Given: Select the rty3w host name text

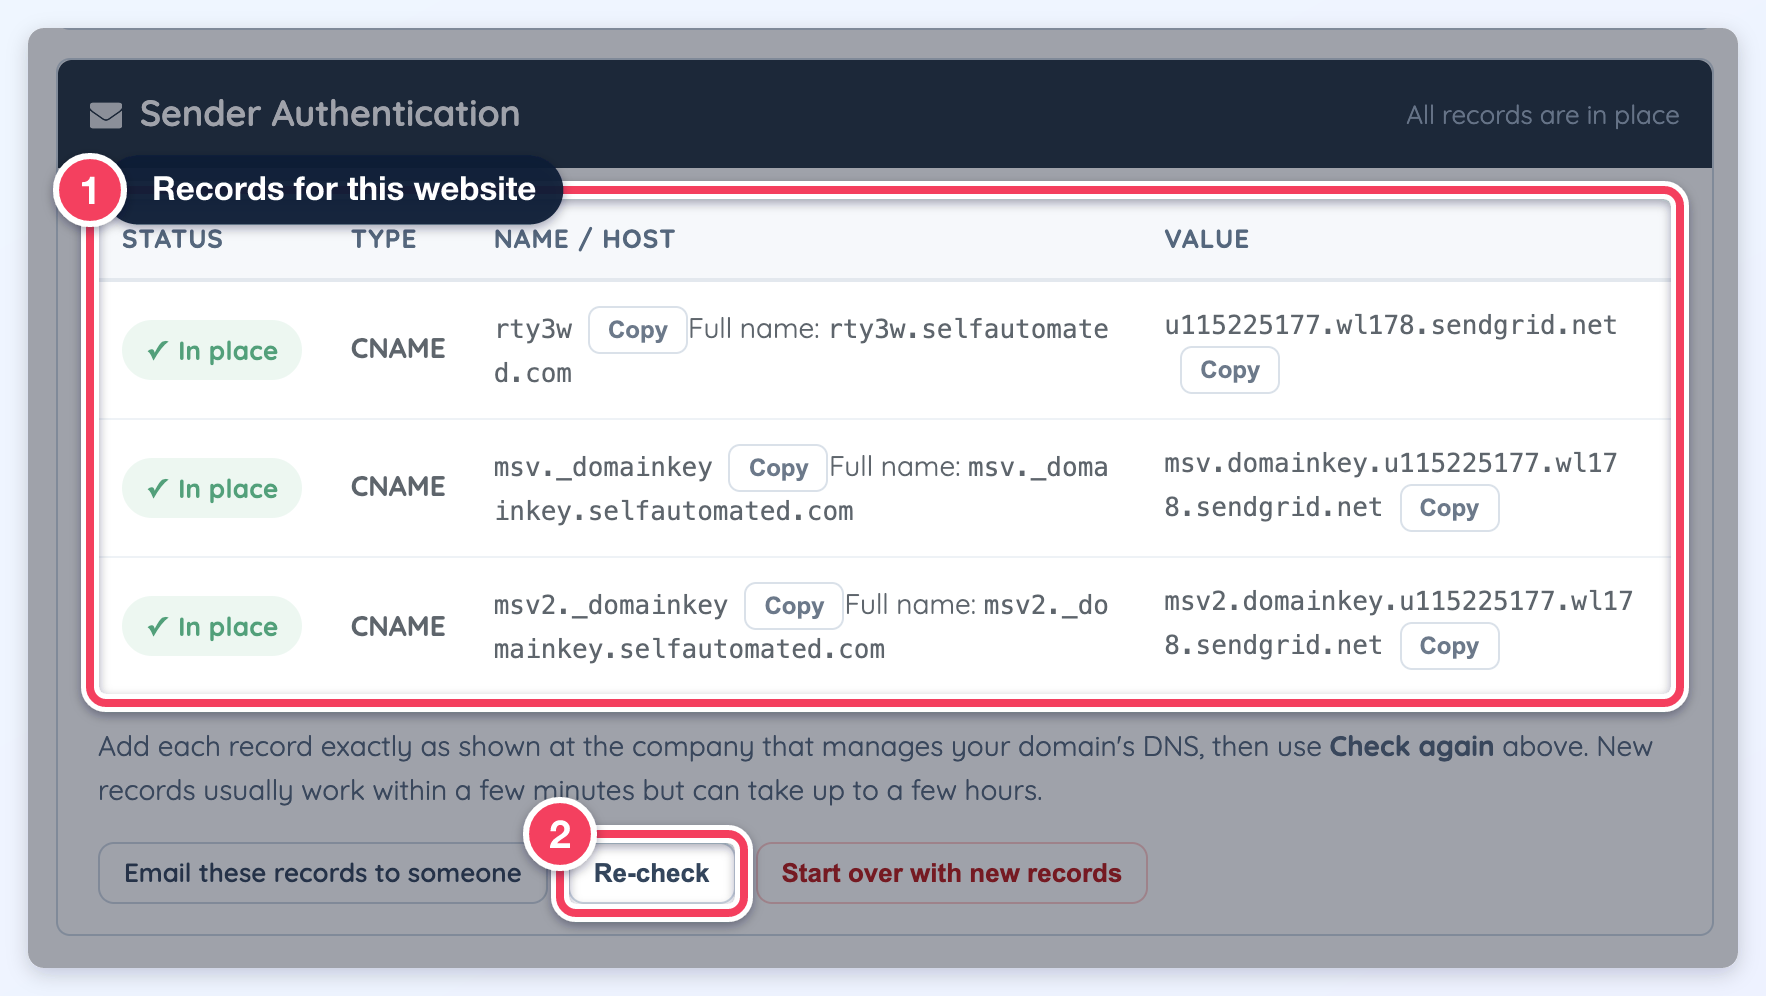Looking at the screenshot, I should [x=533, y=329].
